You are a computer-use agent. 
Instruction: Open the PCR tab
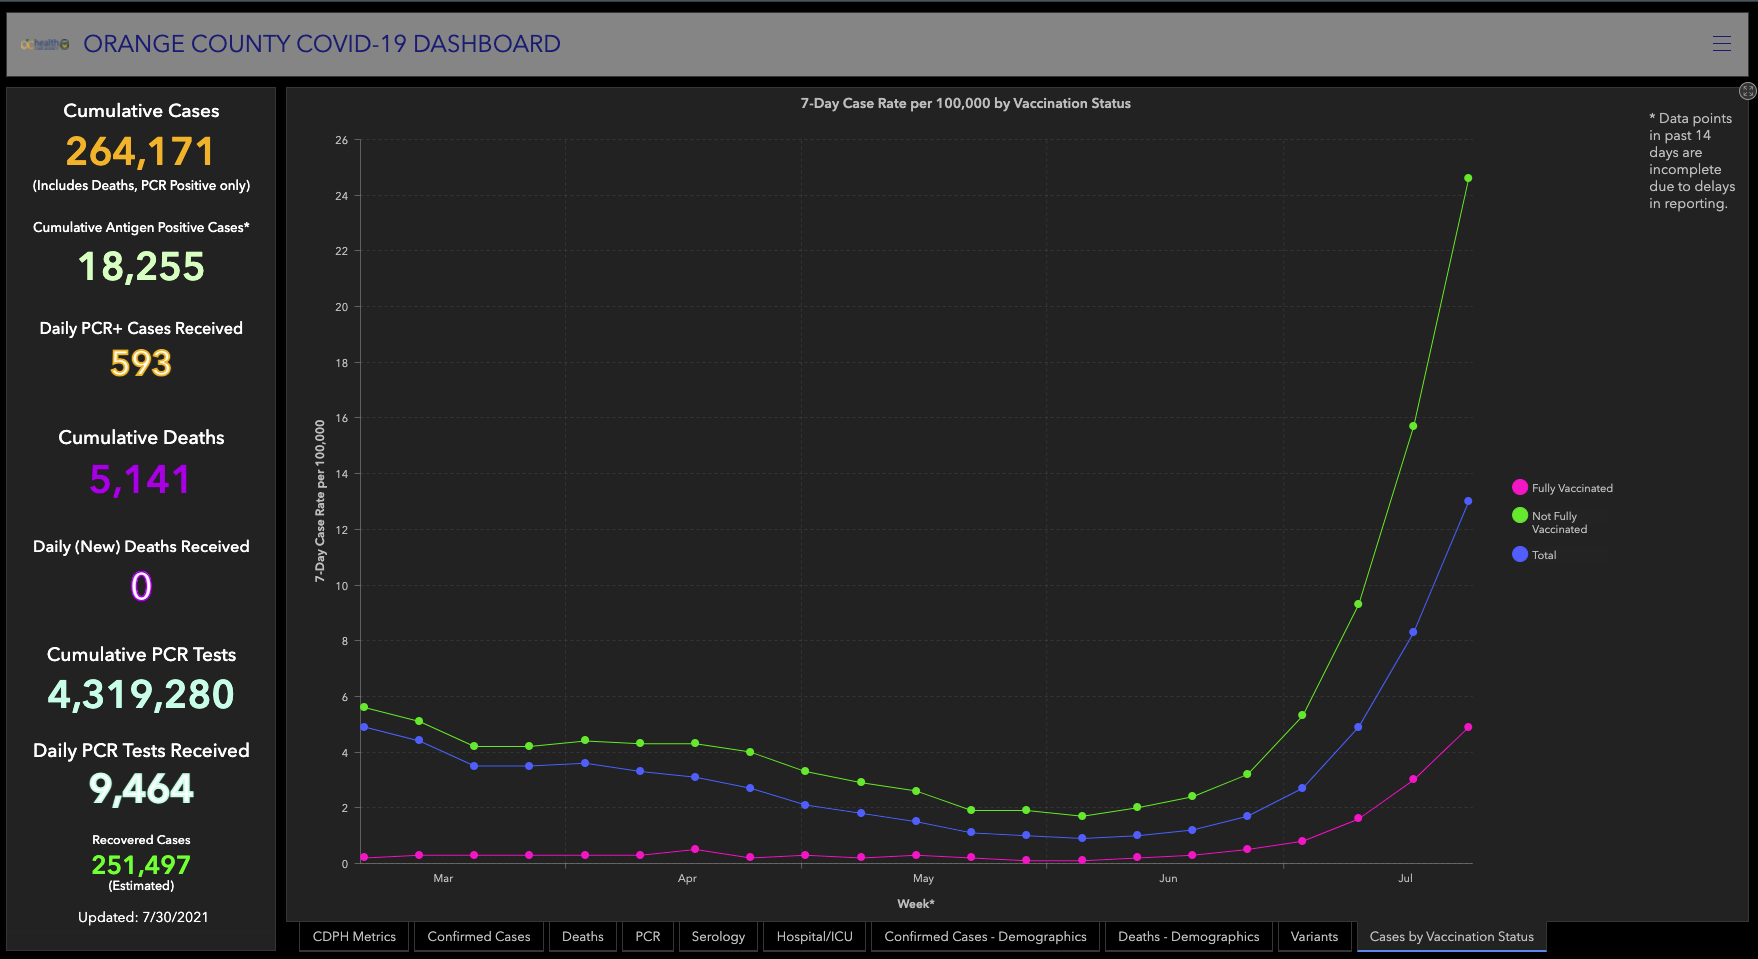648,937
